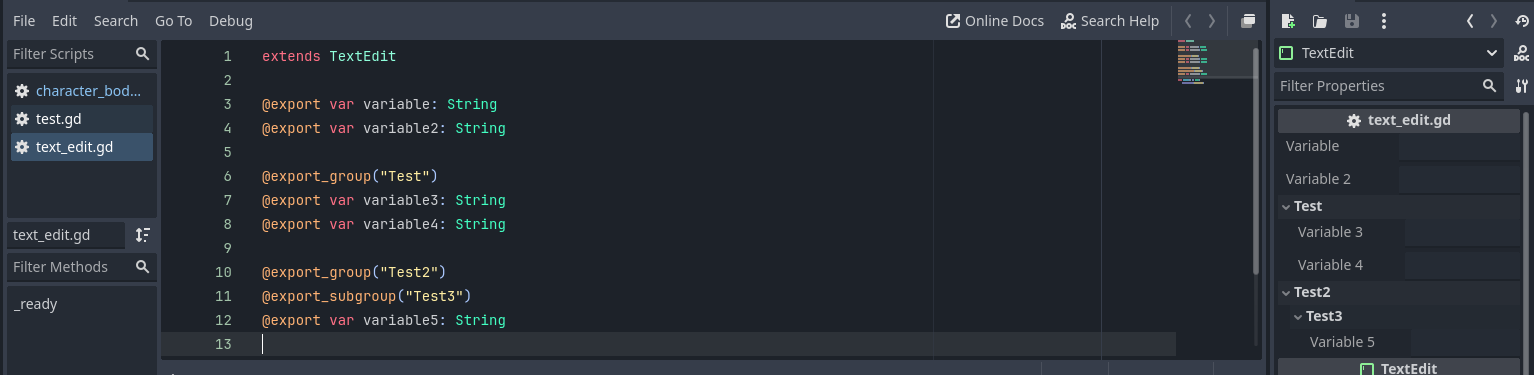Open the Go To menu
The image size is (1534, 375).
coord(173,21)
